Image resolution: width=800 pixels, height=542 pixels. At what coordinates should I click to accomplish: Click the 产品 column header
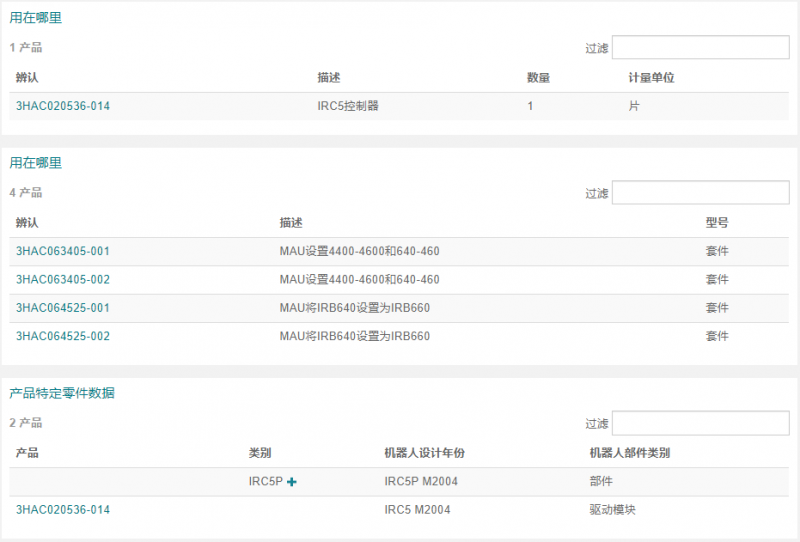tap(27, 453)
